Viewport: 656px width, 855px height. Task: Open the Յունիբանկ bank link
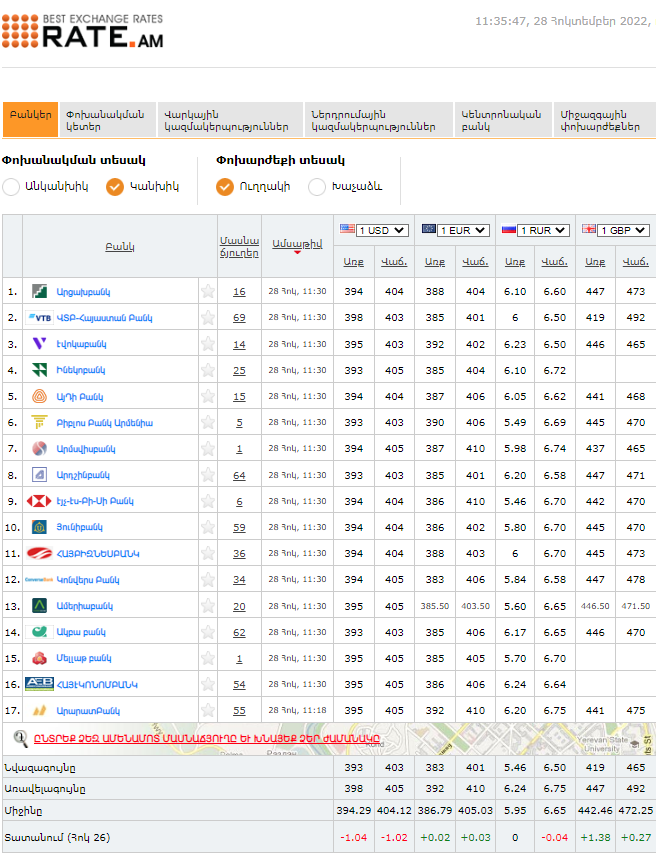coord(80,527)
